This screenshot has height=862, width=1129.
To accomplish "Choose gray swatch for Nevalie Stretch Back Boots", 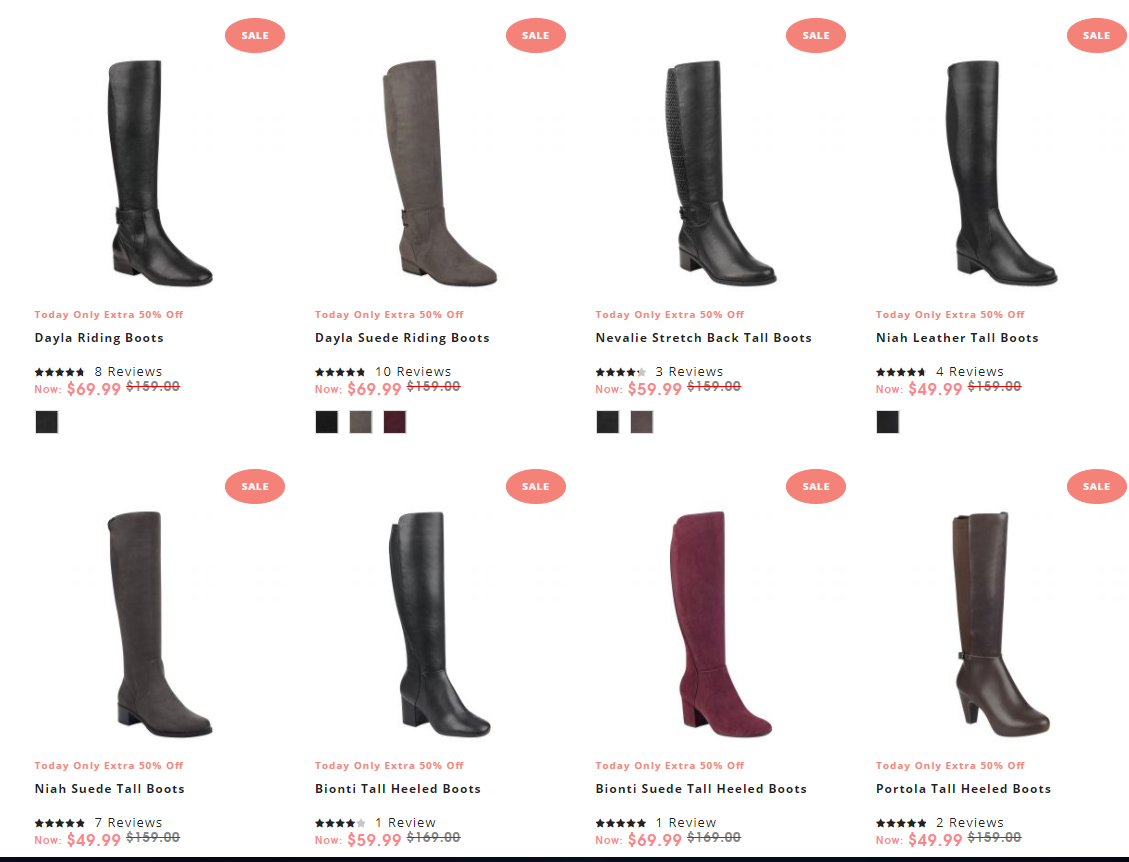I will point(642,422).
